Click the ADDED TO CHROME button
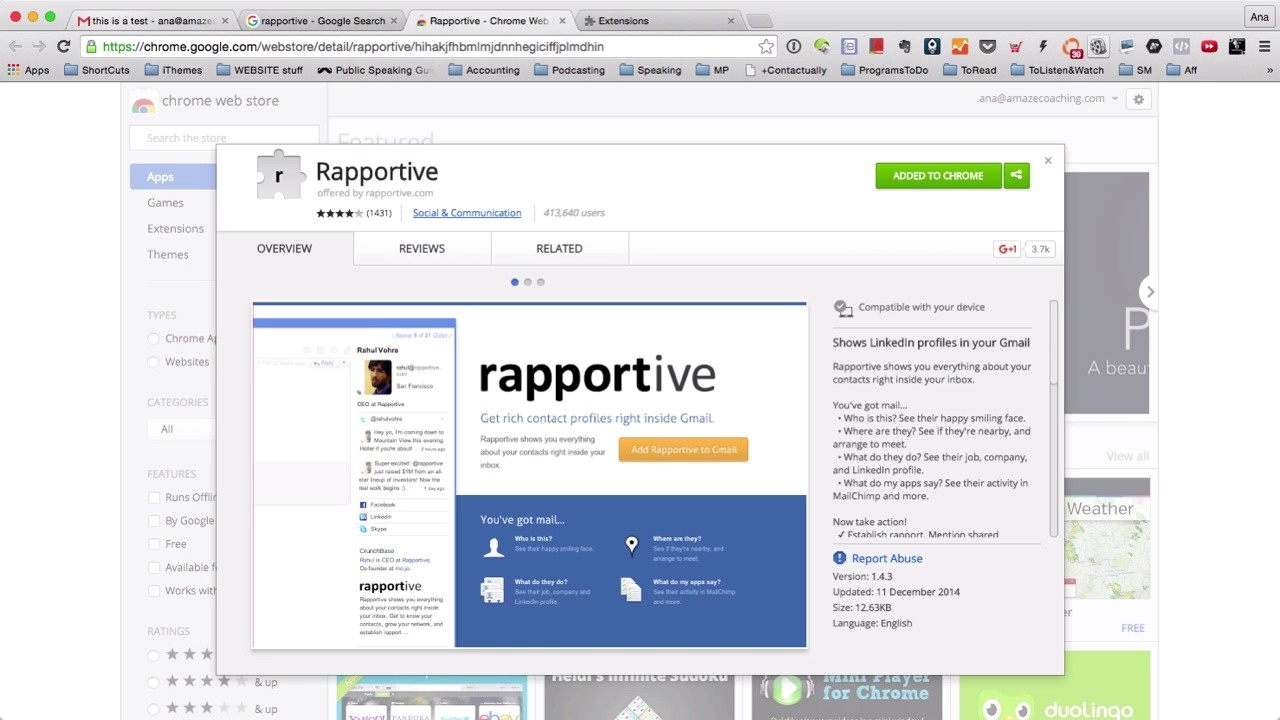 [x=938, y=175]
